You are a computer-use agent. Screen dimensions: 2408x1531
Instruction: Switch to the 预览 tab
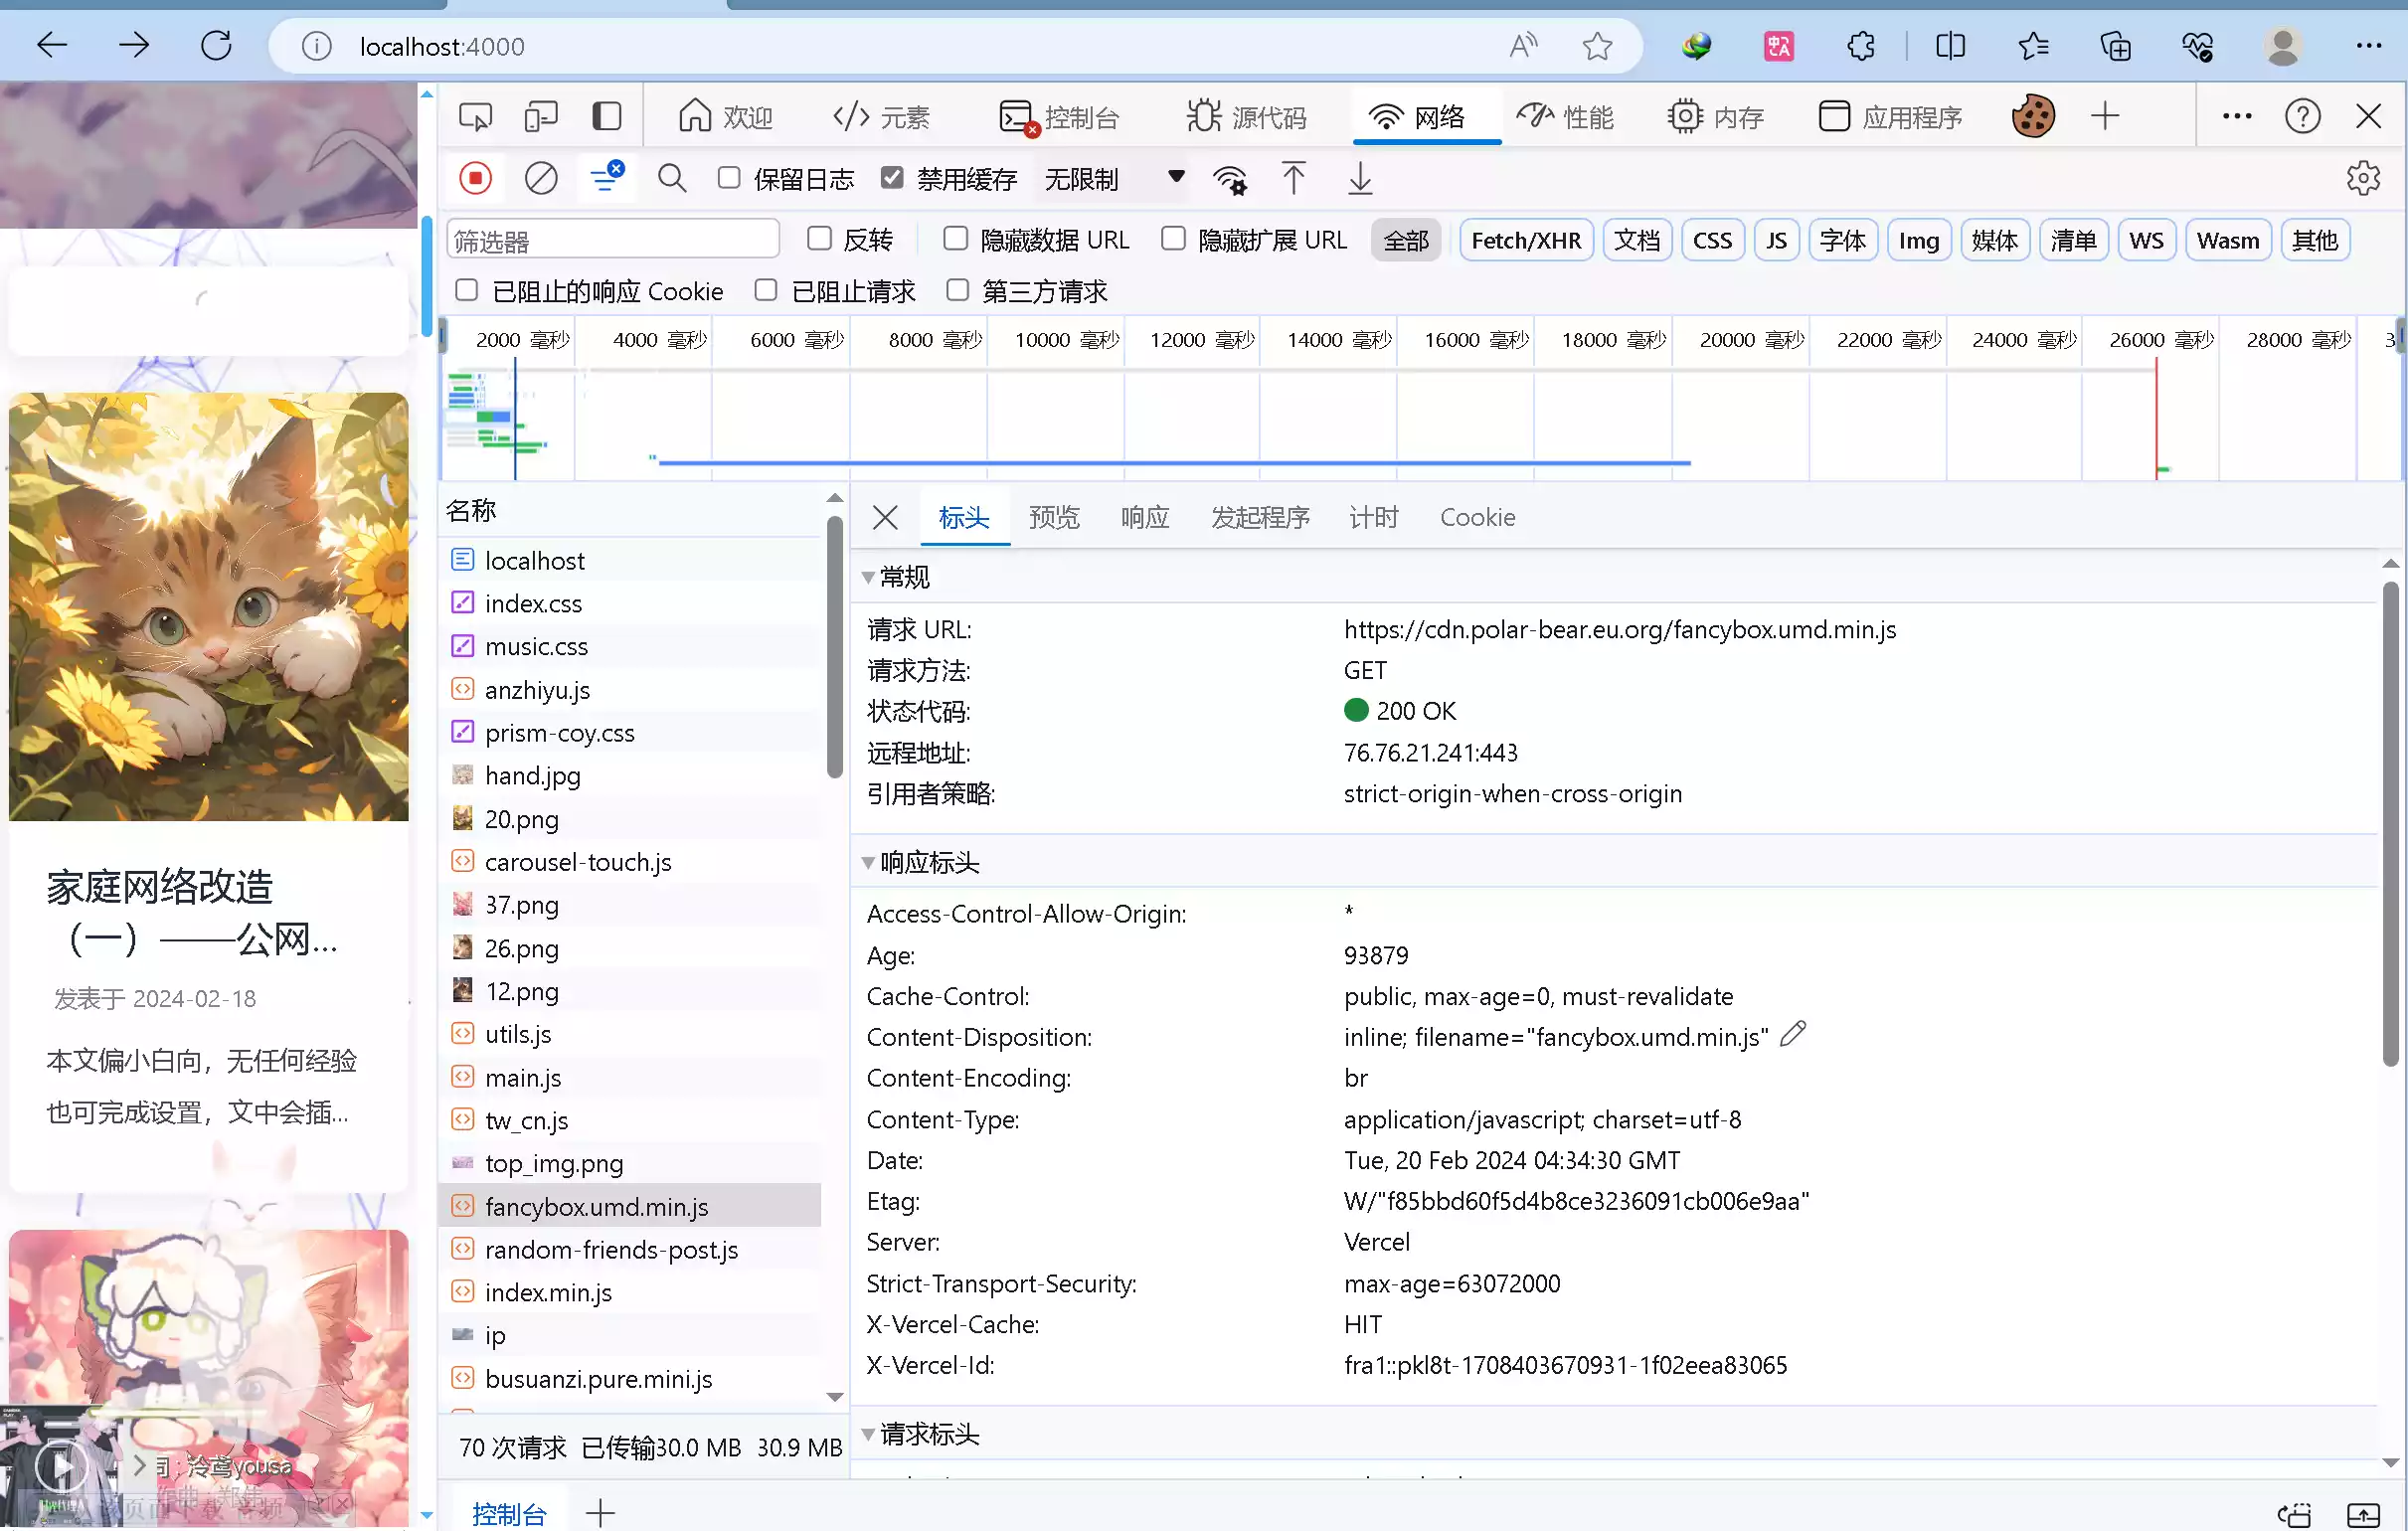1054,517
